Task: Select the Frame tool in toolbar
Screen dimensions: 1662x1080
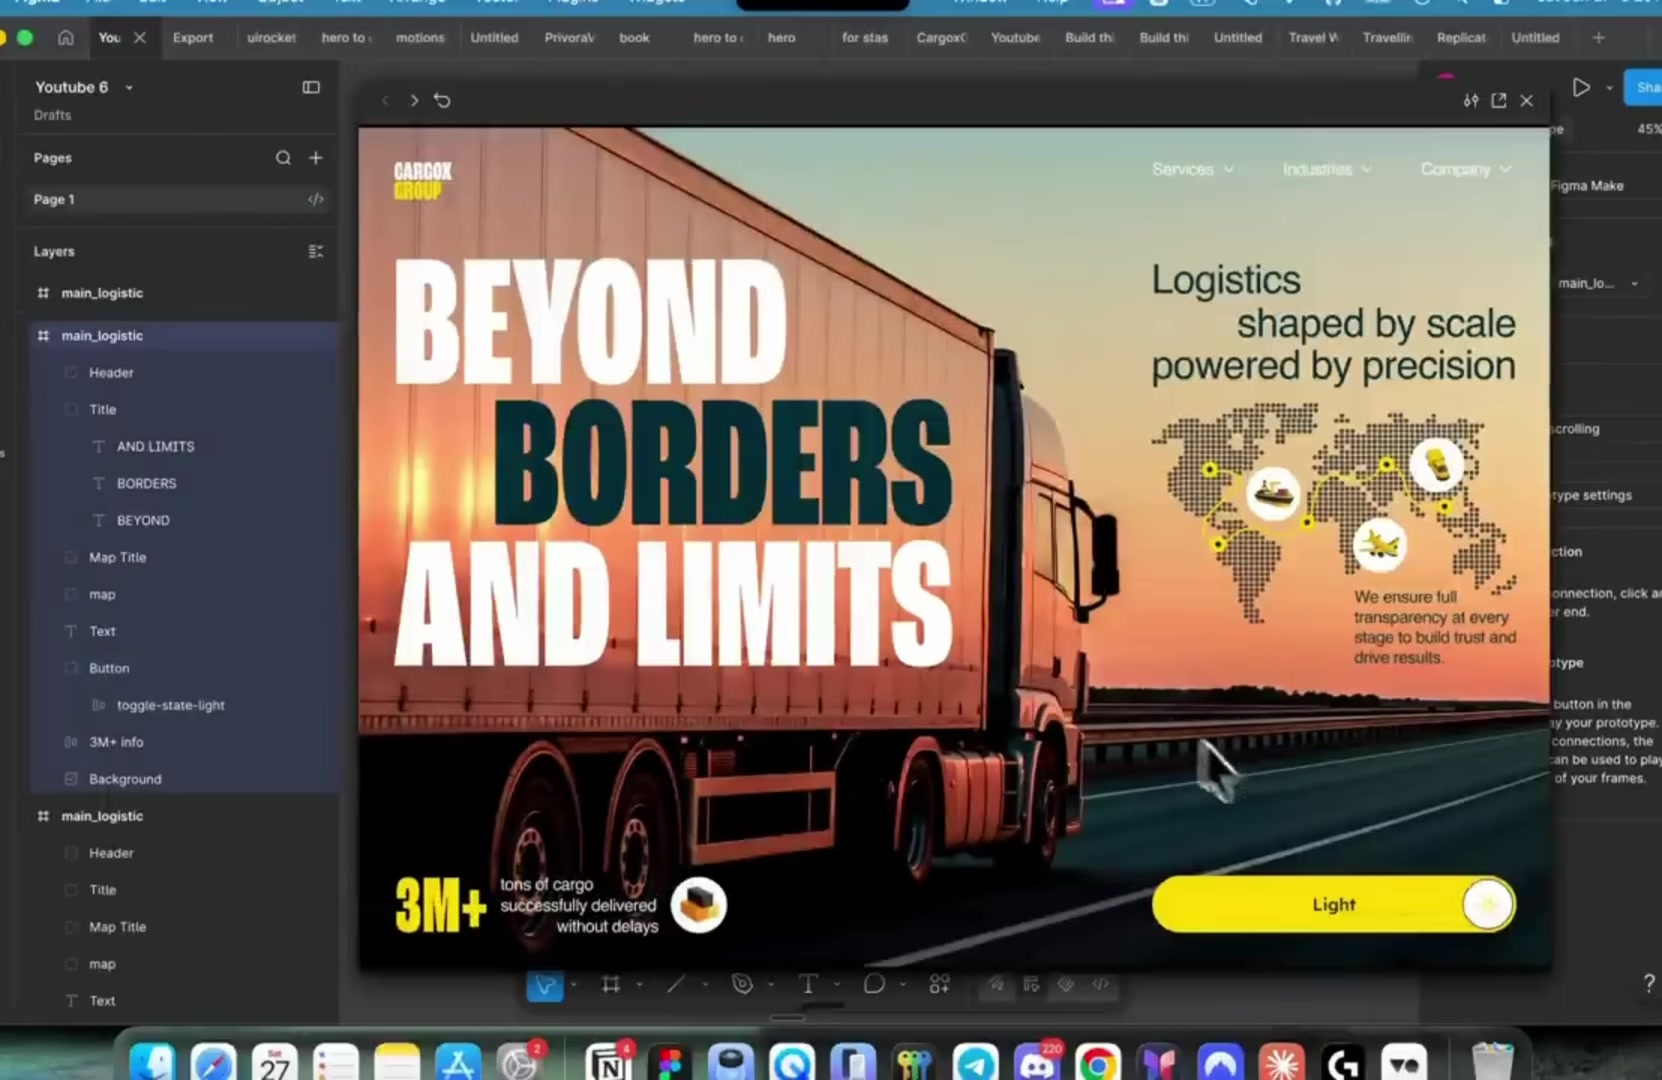Action: coord(611,985)
